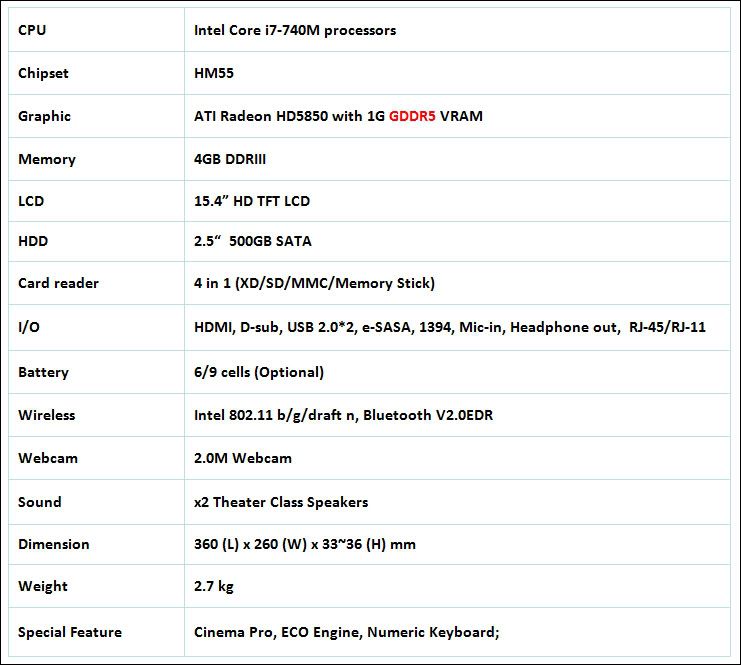Click the 360 (L) x 260 (W) dimension value

[305, 544]
